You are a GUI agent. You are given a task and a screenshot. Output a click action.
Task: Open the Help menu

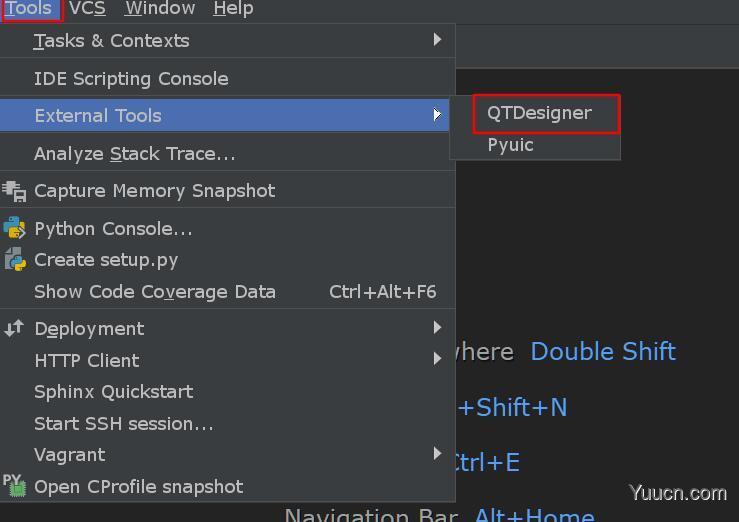click(x=233, y=8)
